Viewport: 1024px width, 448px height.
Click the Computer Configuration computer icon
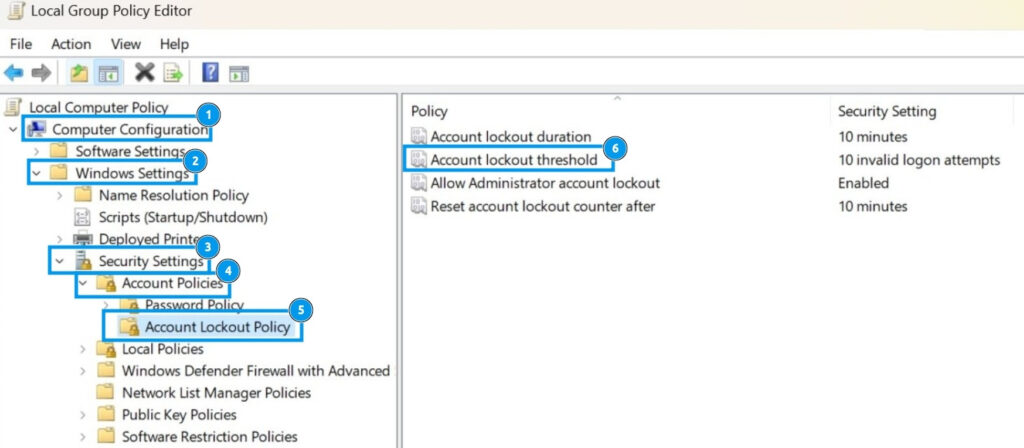(x=37, y=129)
